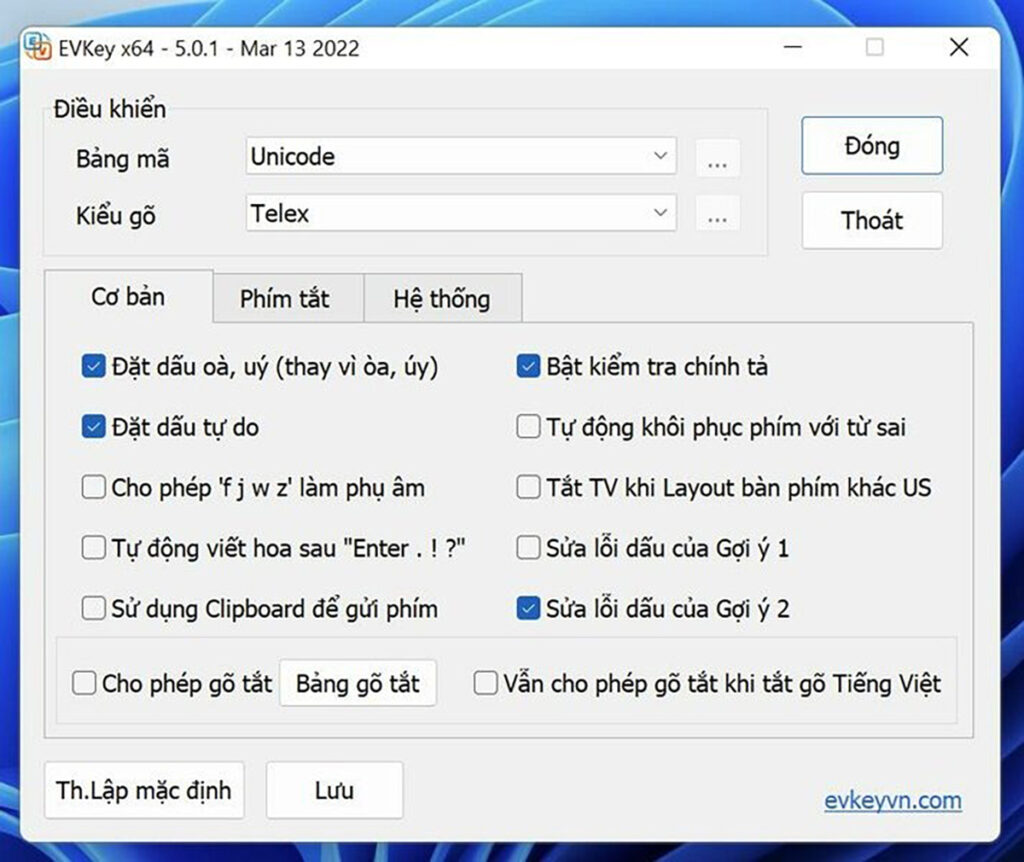Viewport: 1024px width, 862px height.
Task: Click the Đóng button
Action: click(872, 146)
